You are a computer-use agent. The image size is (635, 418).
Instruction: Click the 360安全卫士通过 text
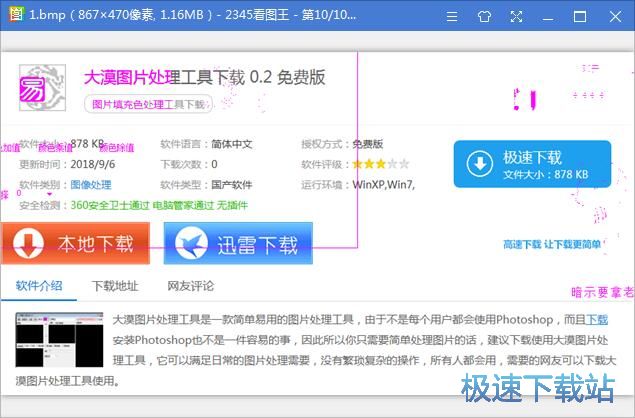point(110,205)
